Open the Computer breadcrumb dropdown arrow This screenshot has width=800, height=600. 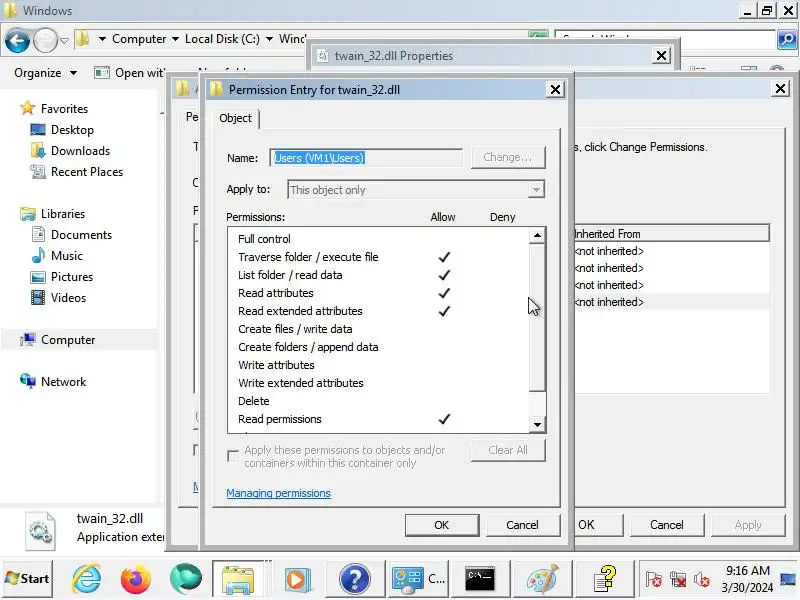click(x=176, y=39)
